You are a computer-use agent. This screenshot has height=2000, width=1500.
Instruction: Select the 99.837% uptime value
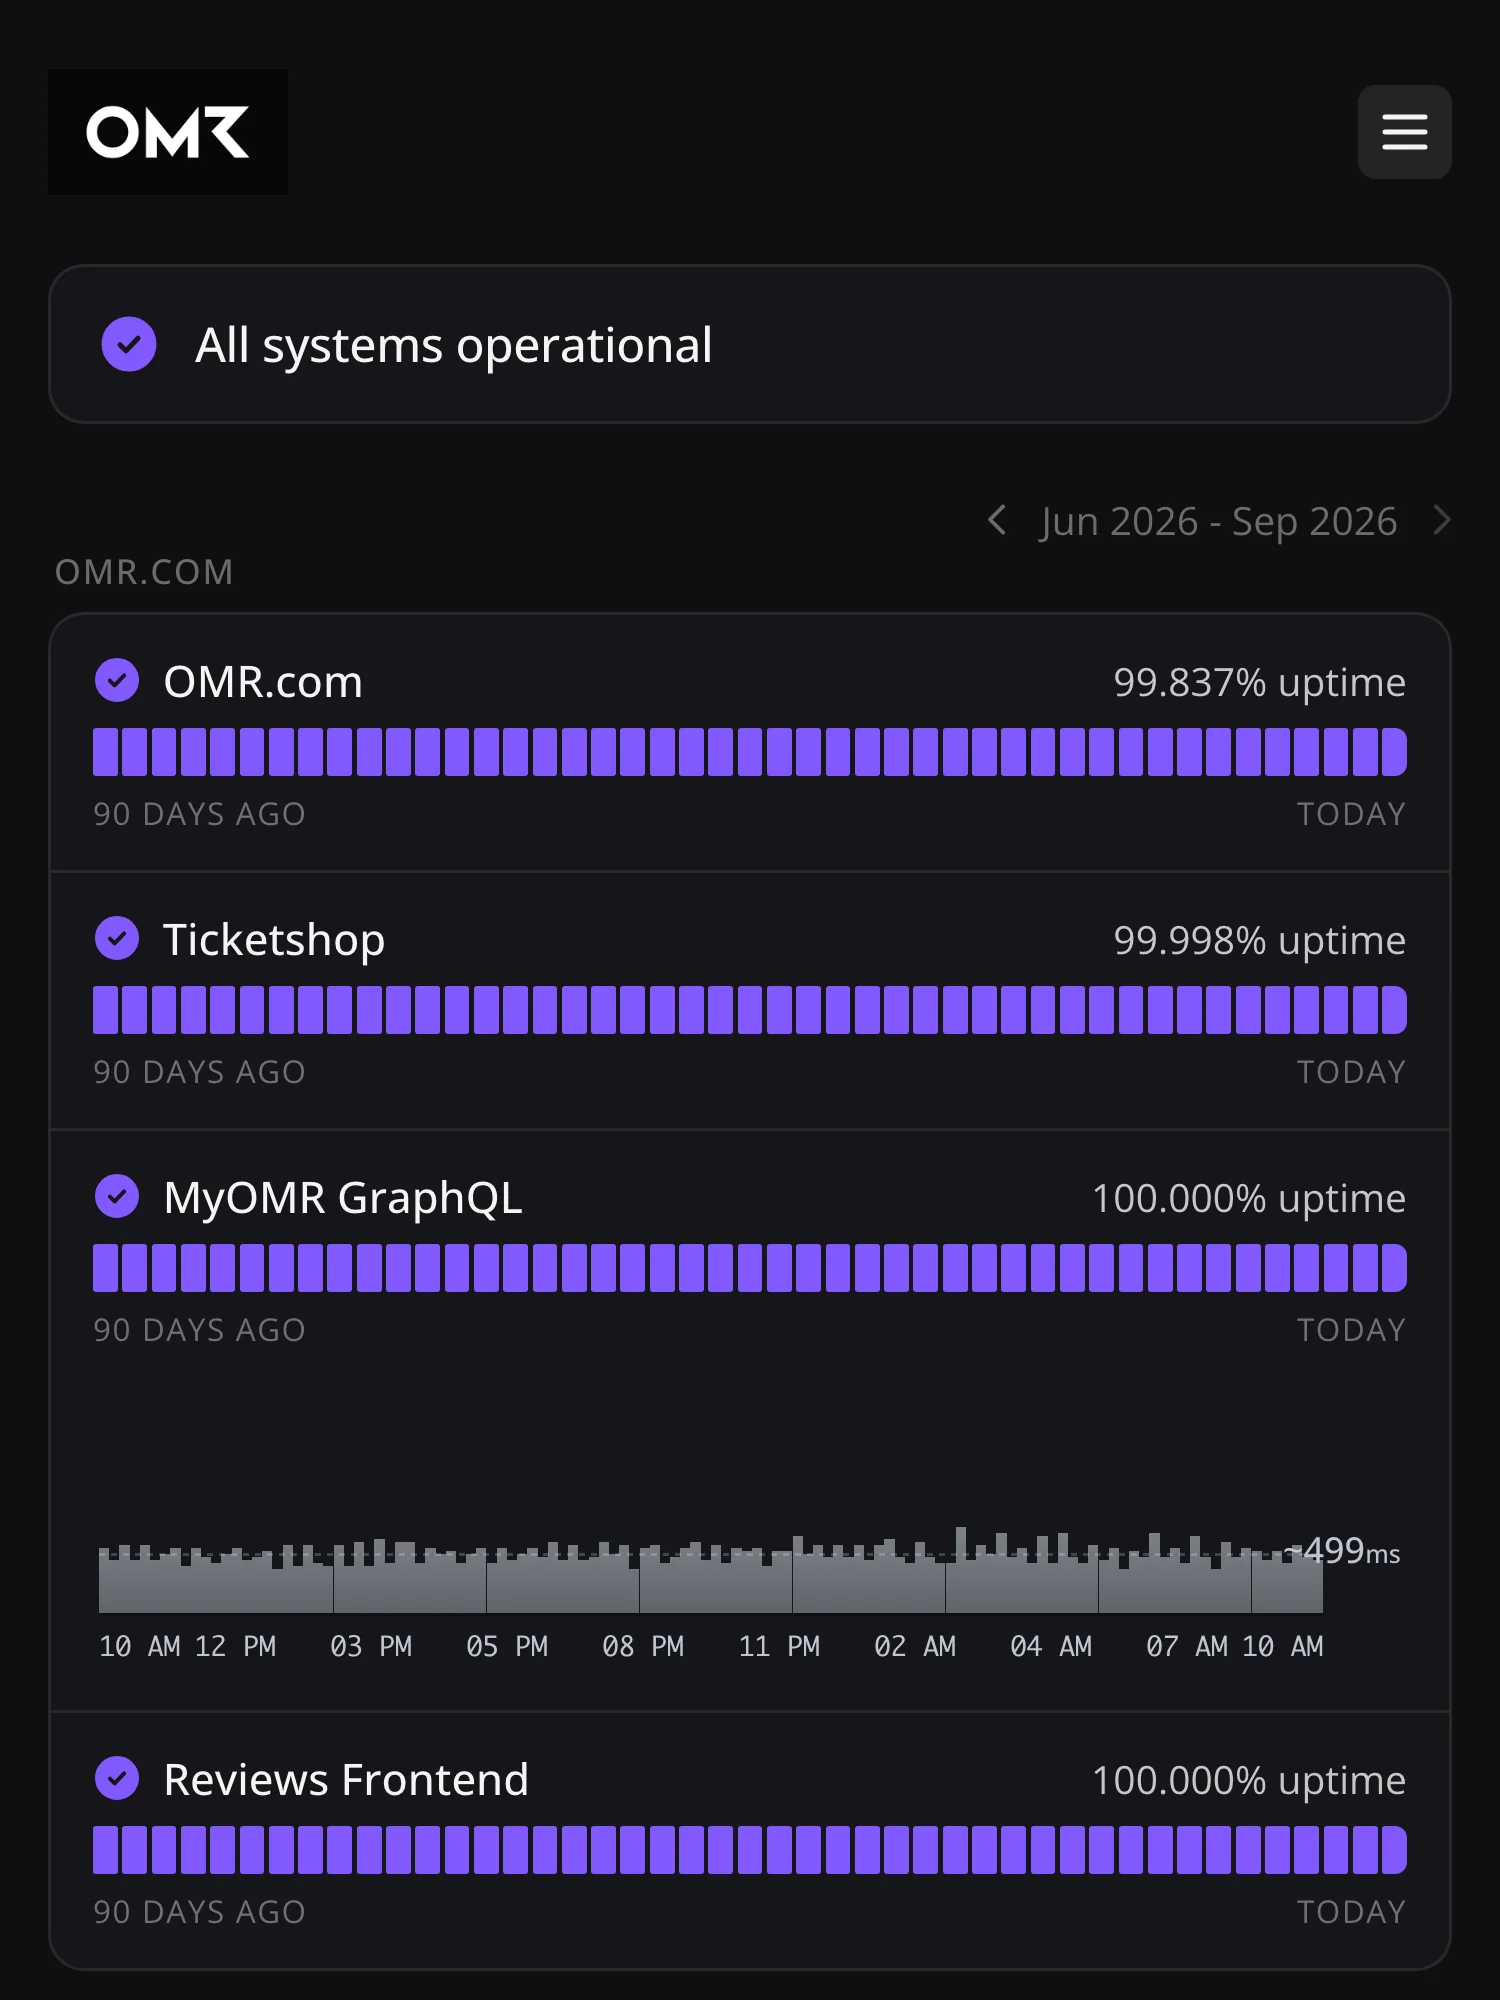pos(1260,683)
